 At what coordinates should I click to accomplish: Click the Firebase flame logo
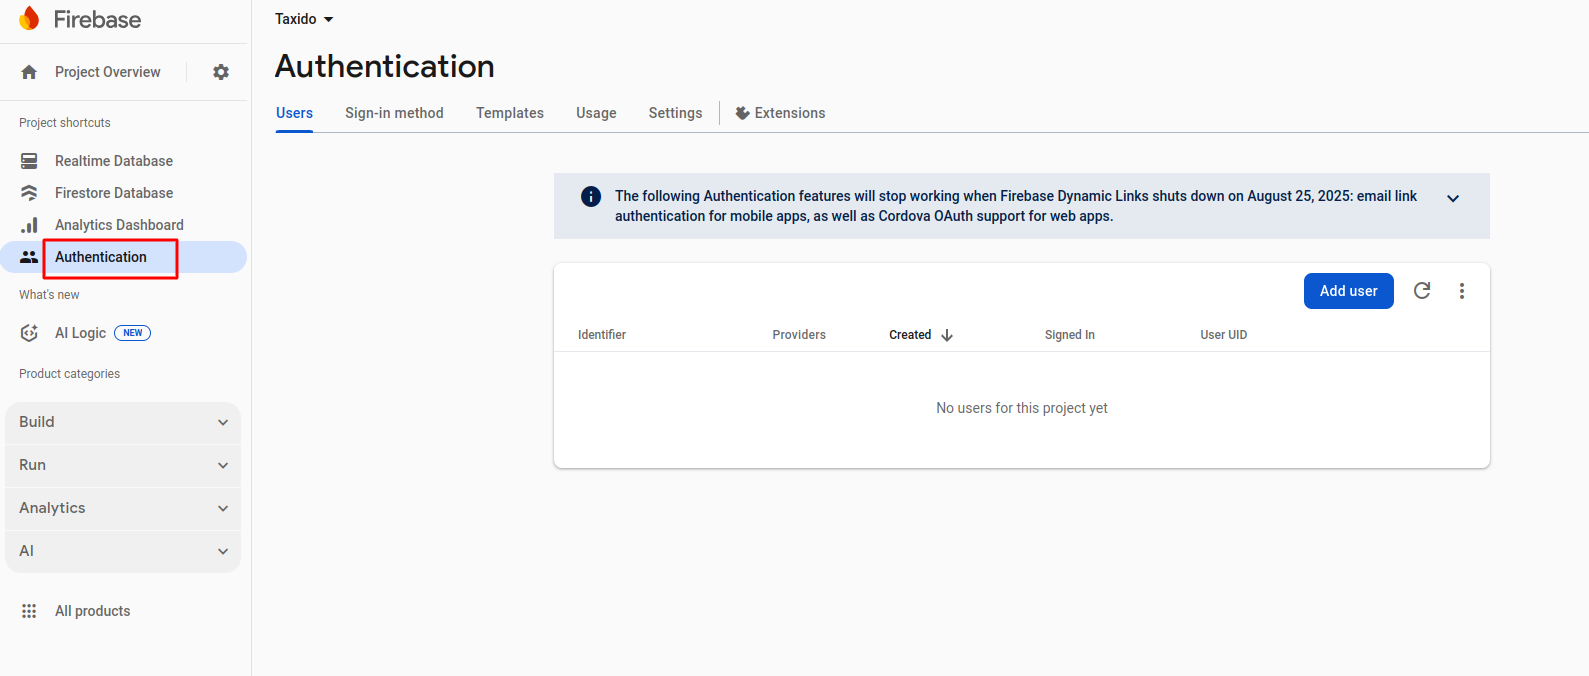pos(29,19)
